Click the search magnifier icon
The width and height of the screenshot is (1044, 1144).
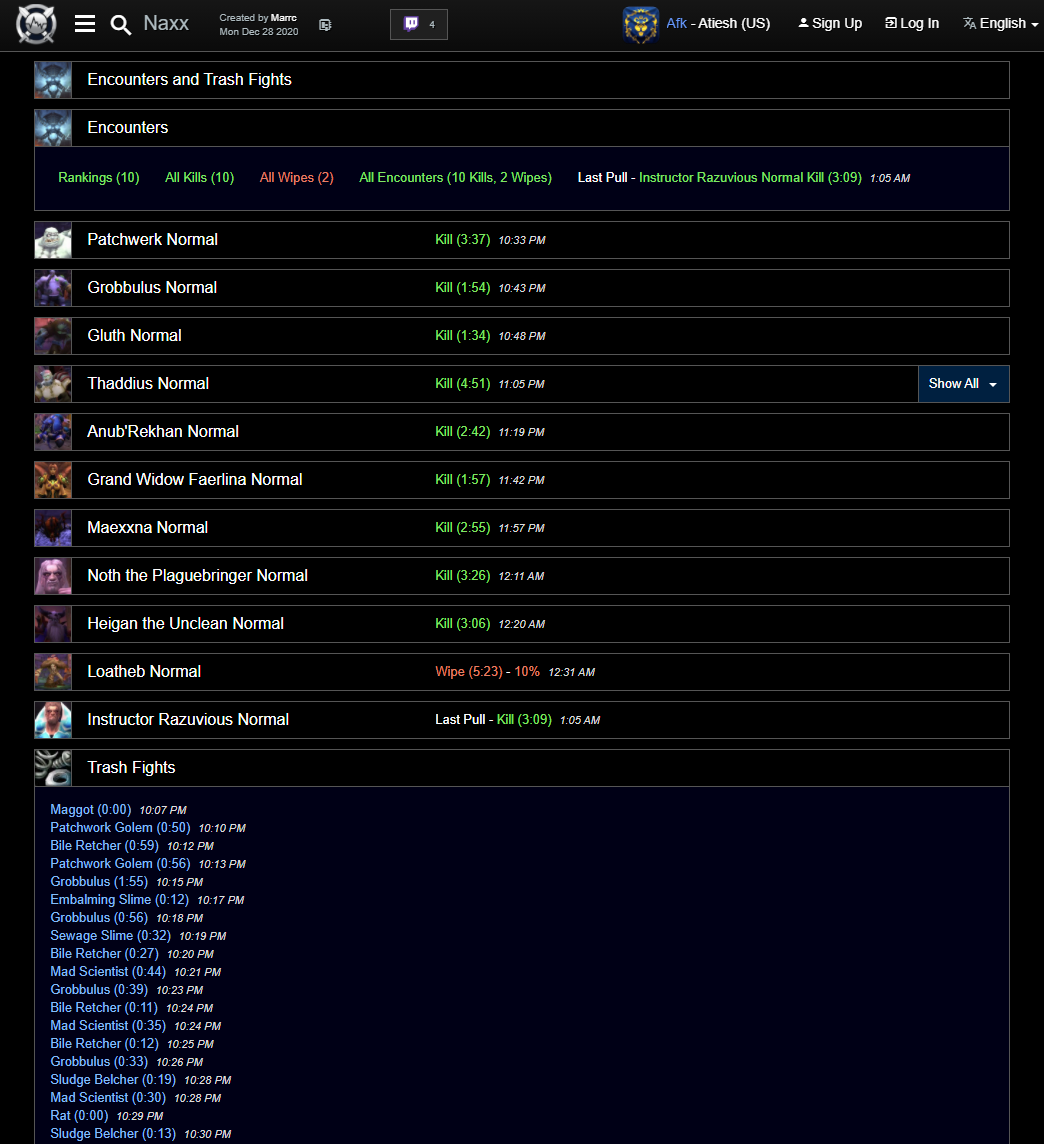coord(120,25)
